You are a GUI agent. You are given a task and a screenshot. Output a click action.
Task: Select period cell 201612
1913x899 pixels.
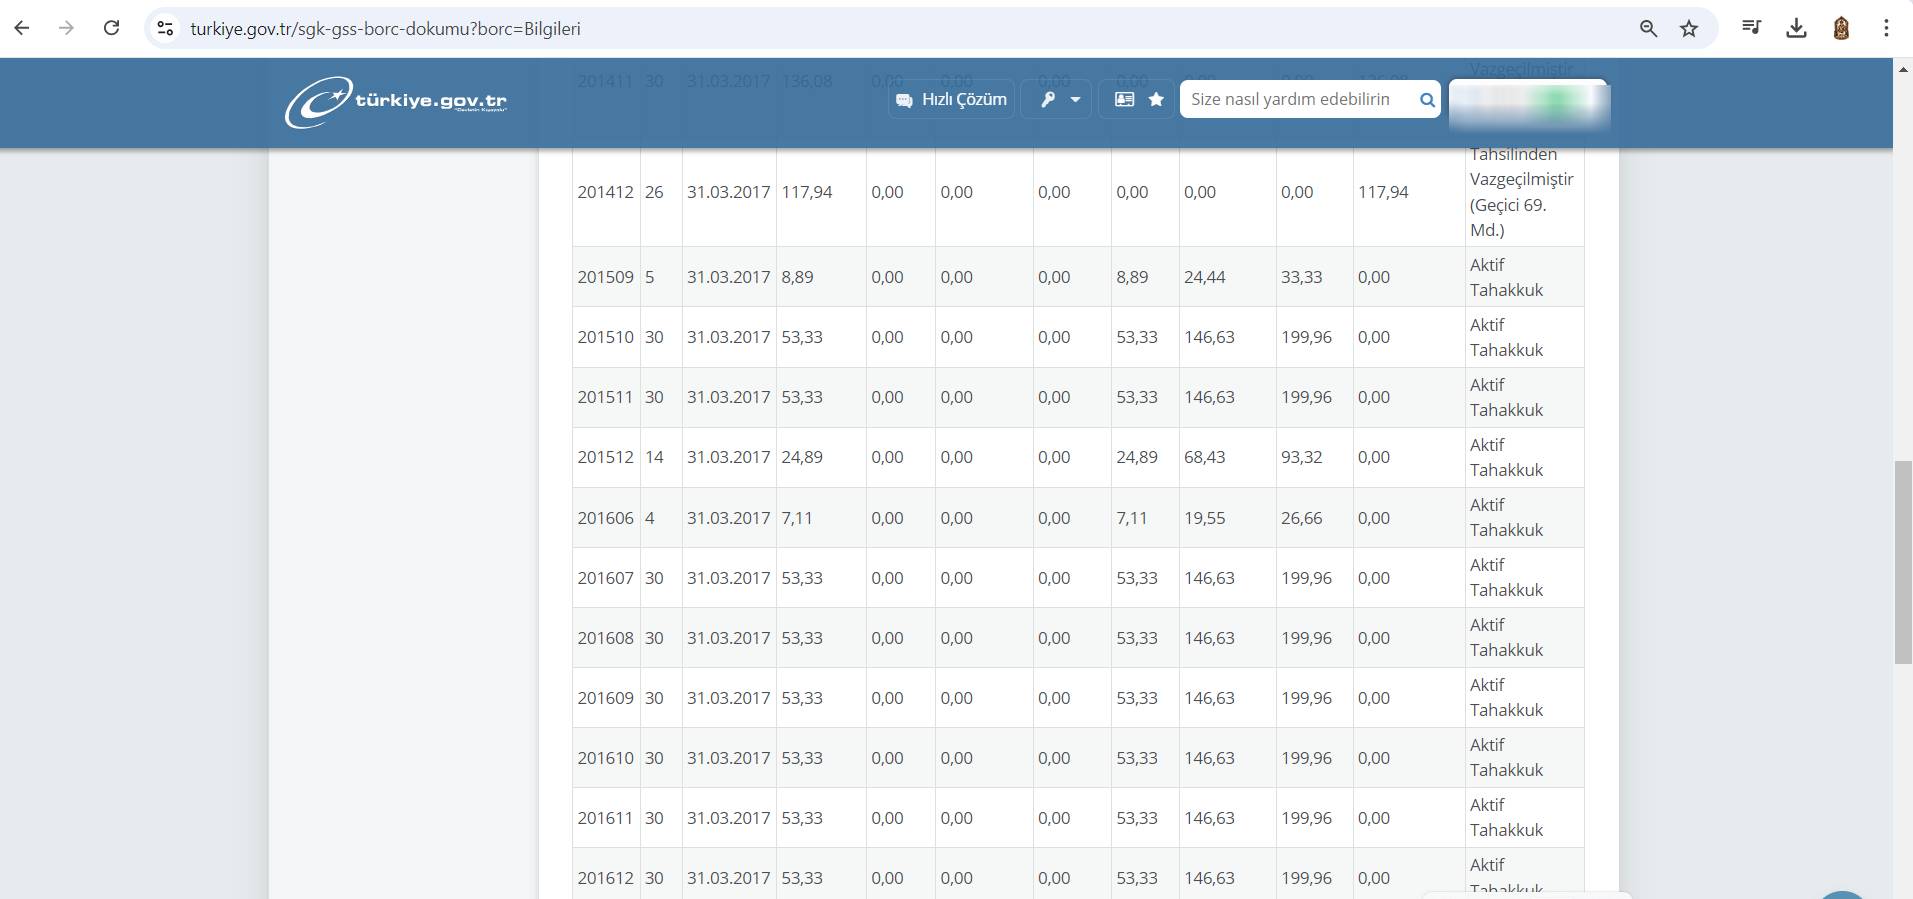coord(605,878)
